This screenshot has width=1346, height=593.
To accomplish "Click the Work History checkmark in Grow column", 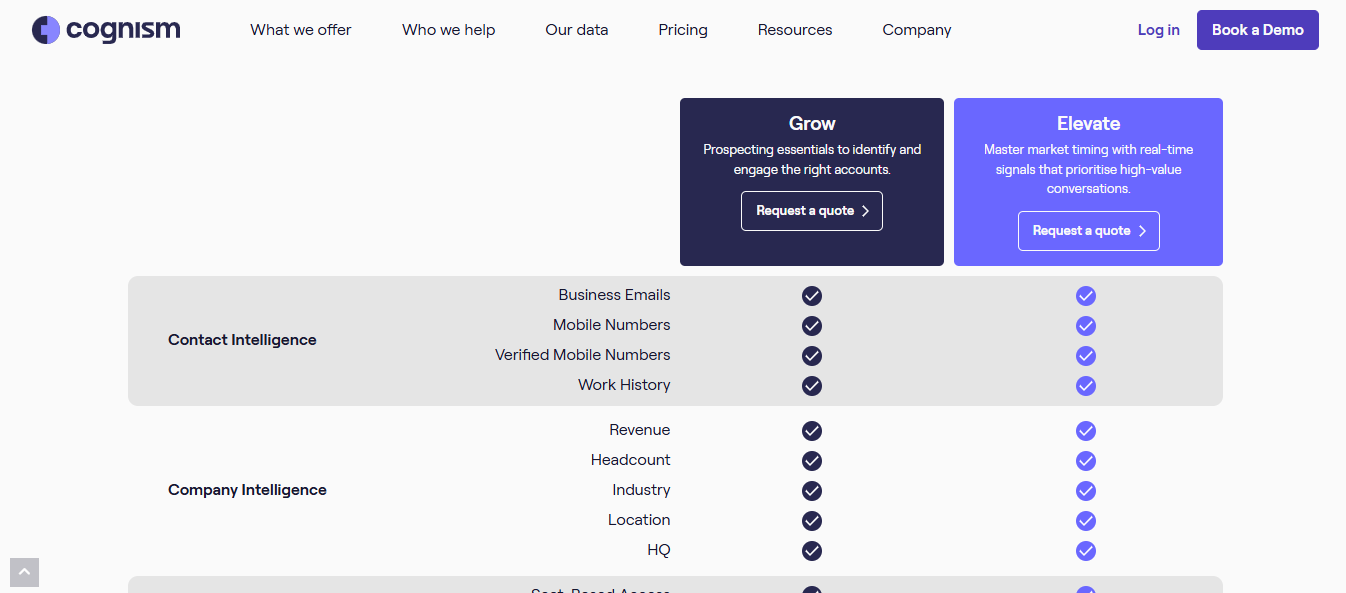I will pyautogui.click(x=811, y=386).
